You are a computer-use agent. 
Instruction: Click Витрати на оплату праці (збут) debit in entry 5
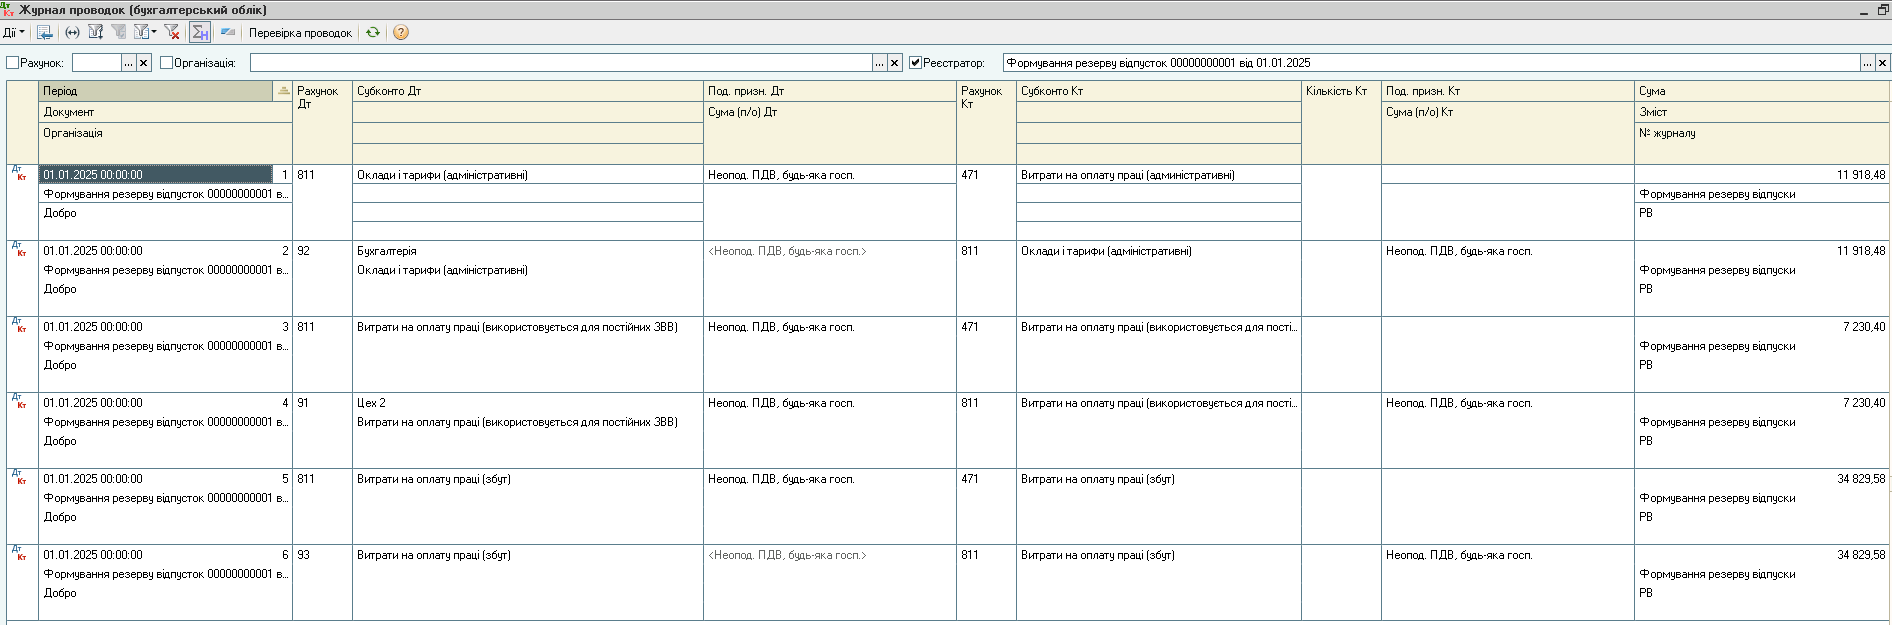click(x=528, y=479)
